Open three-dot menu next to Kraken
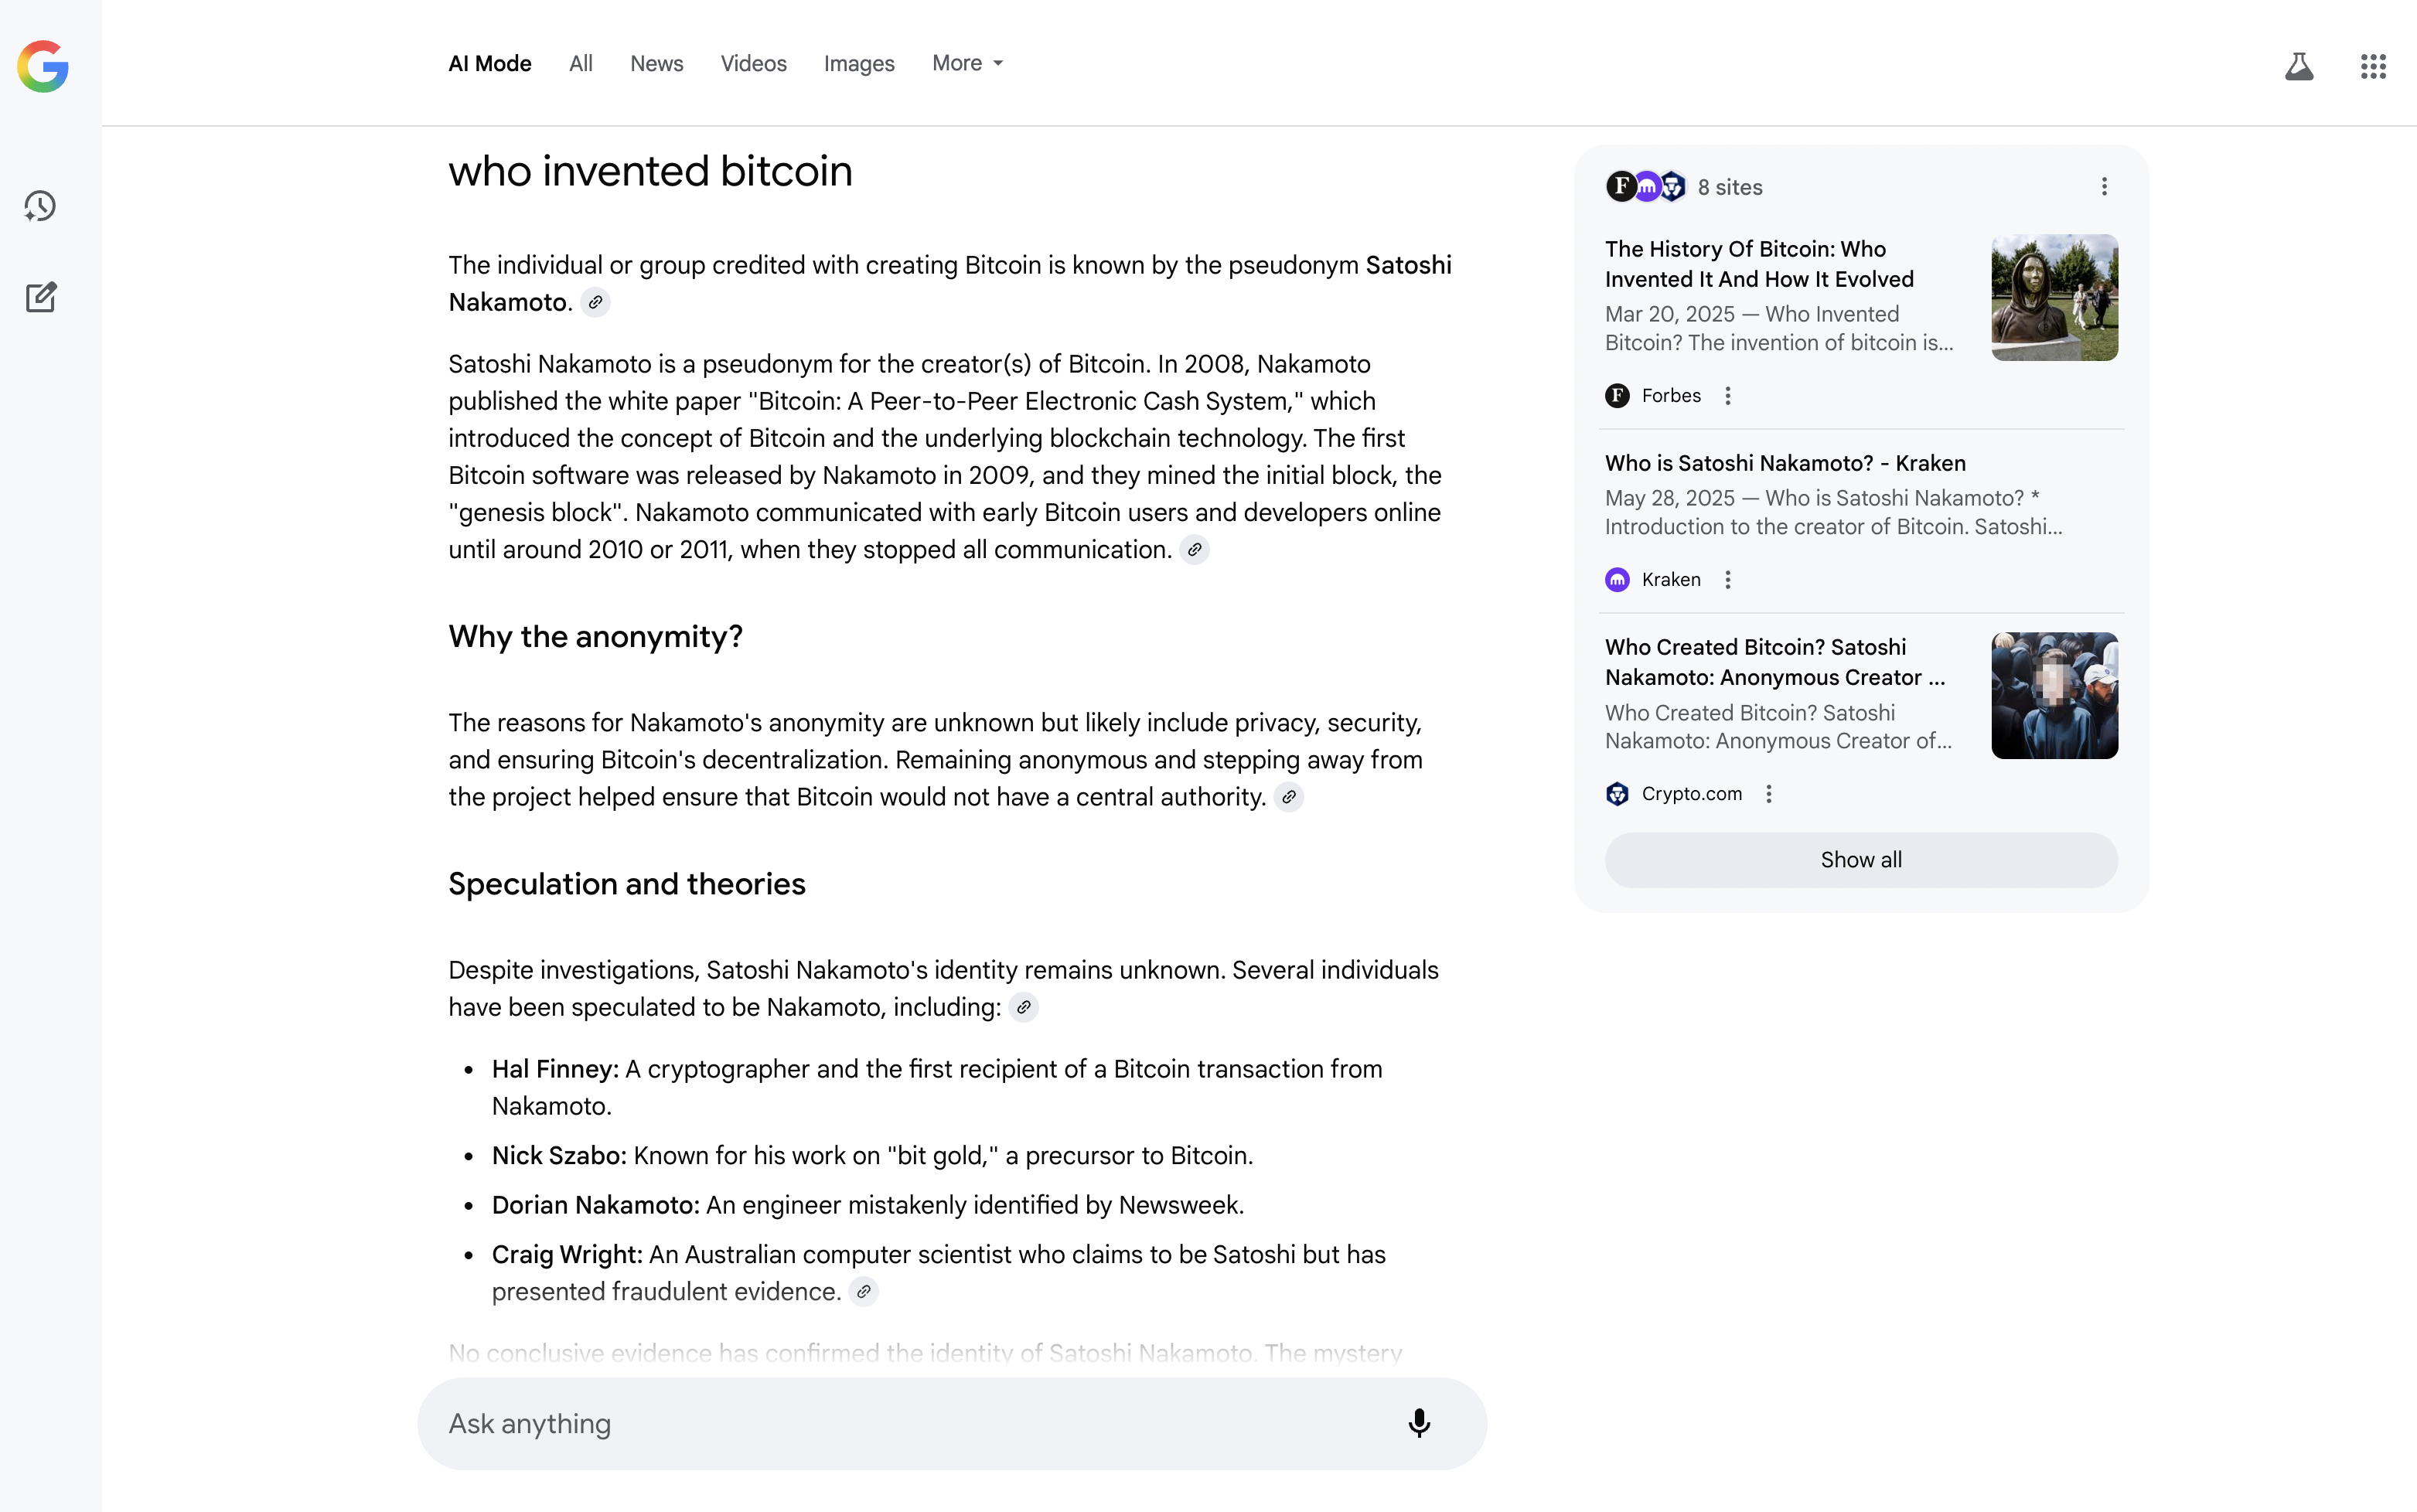Image resolution: width=2417 pixels, height=1512 pixels. pyautogui.click(x=1727, y=580)
